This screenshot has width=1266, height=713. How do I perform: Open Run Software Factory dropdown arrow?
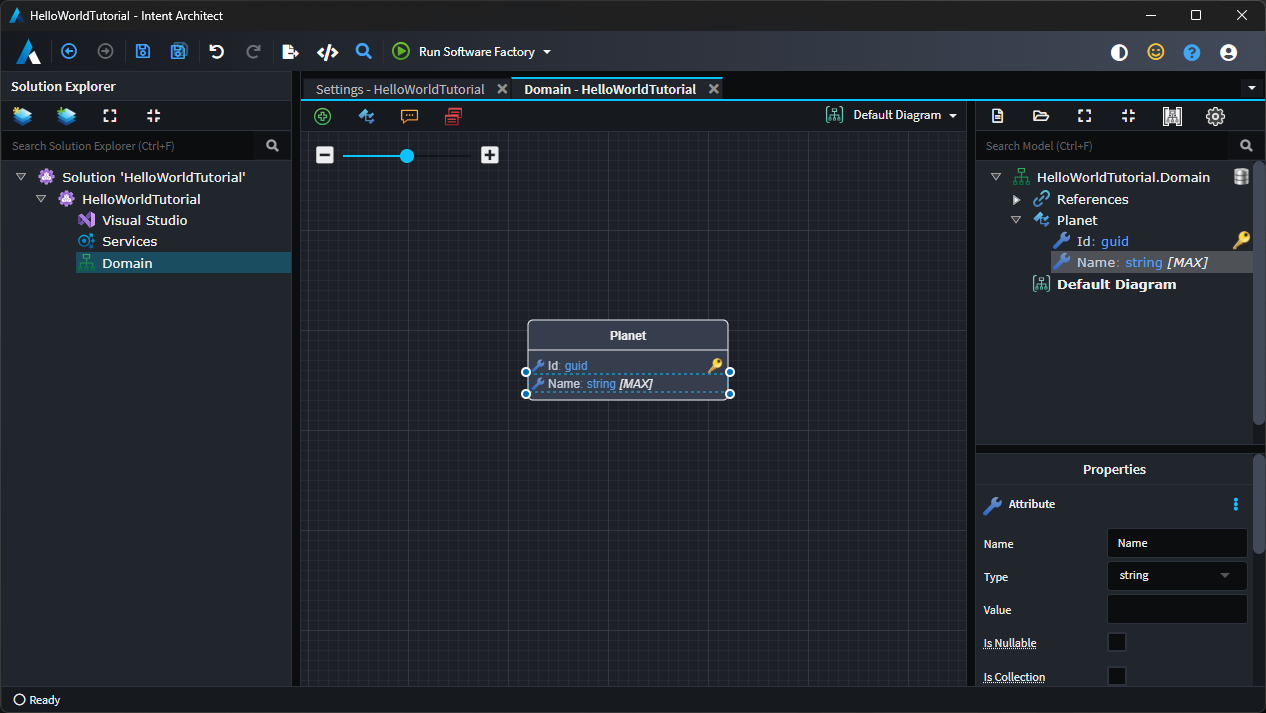[547, 52]
